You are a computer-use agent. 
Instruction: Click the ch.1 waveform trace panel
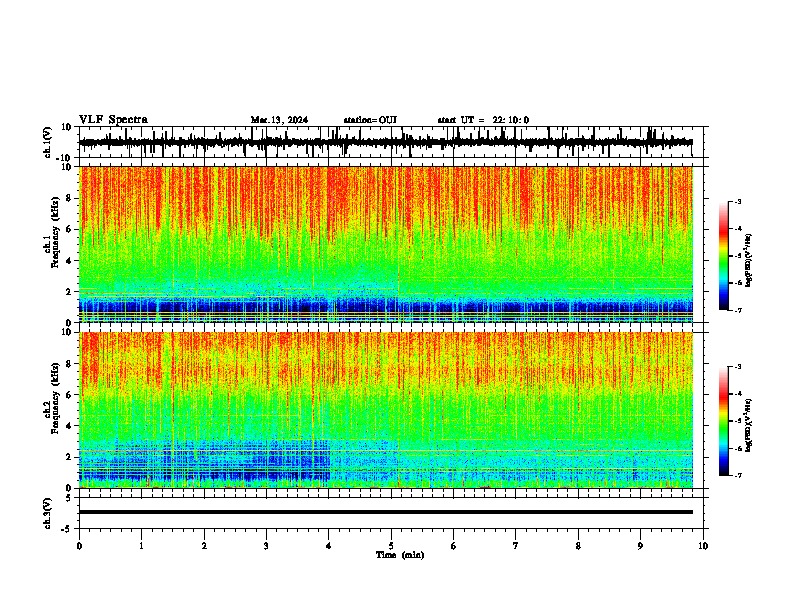click(x=391, y=142)
